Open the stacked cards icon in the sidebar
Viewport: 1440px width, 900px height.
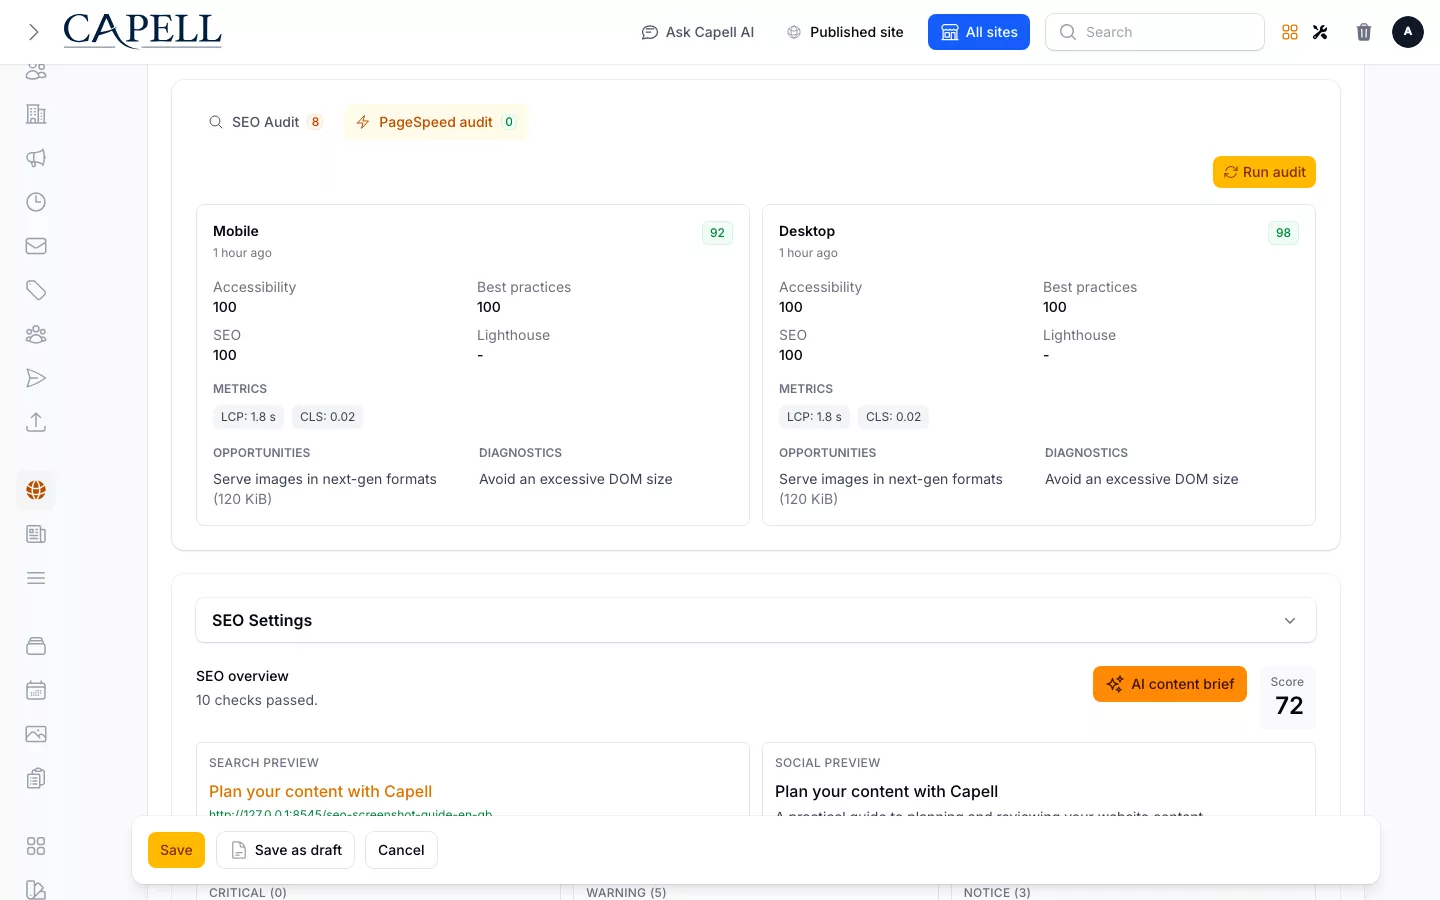36,646
